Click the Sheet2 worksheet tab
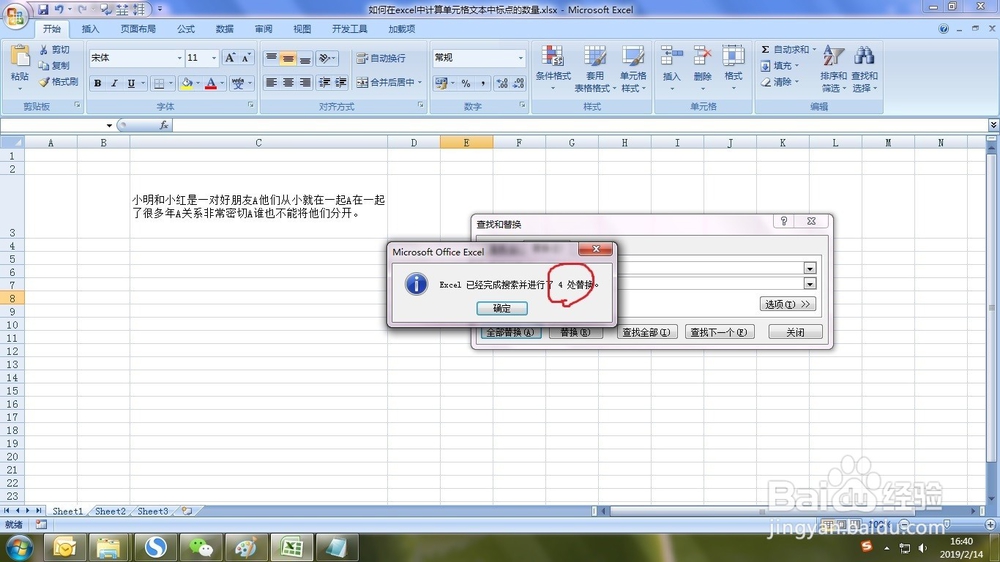Viewport: 1000px width, 562px height. pyautogui.click(x=110, y=511)
